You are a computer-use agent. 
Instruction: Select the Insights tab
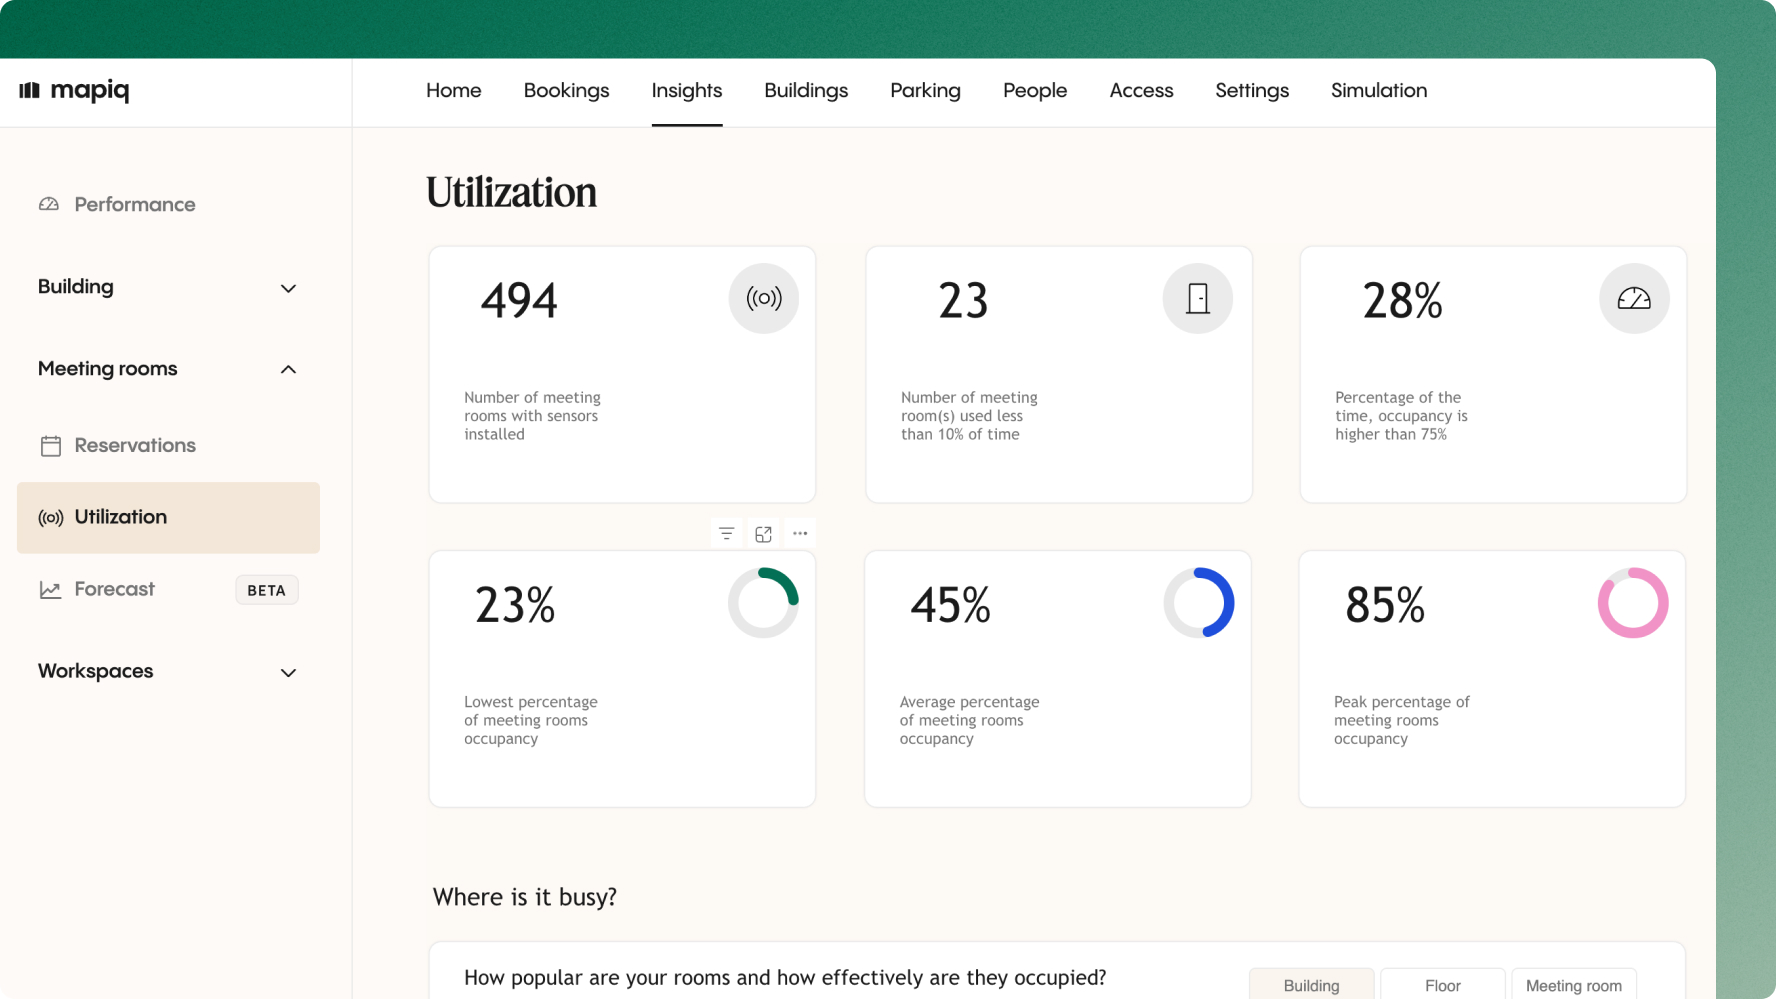(686, 90)
